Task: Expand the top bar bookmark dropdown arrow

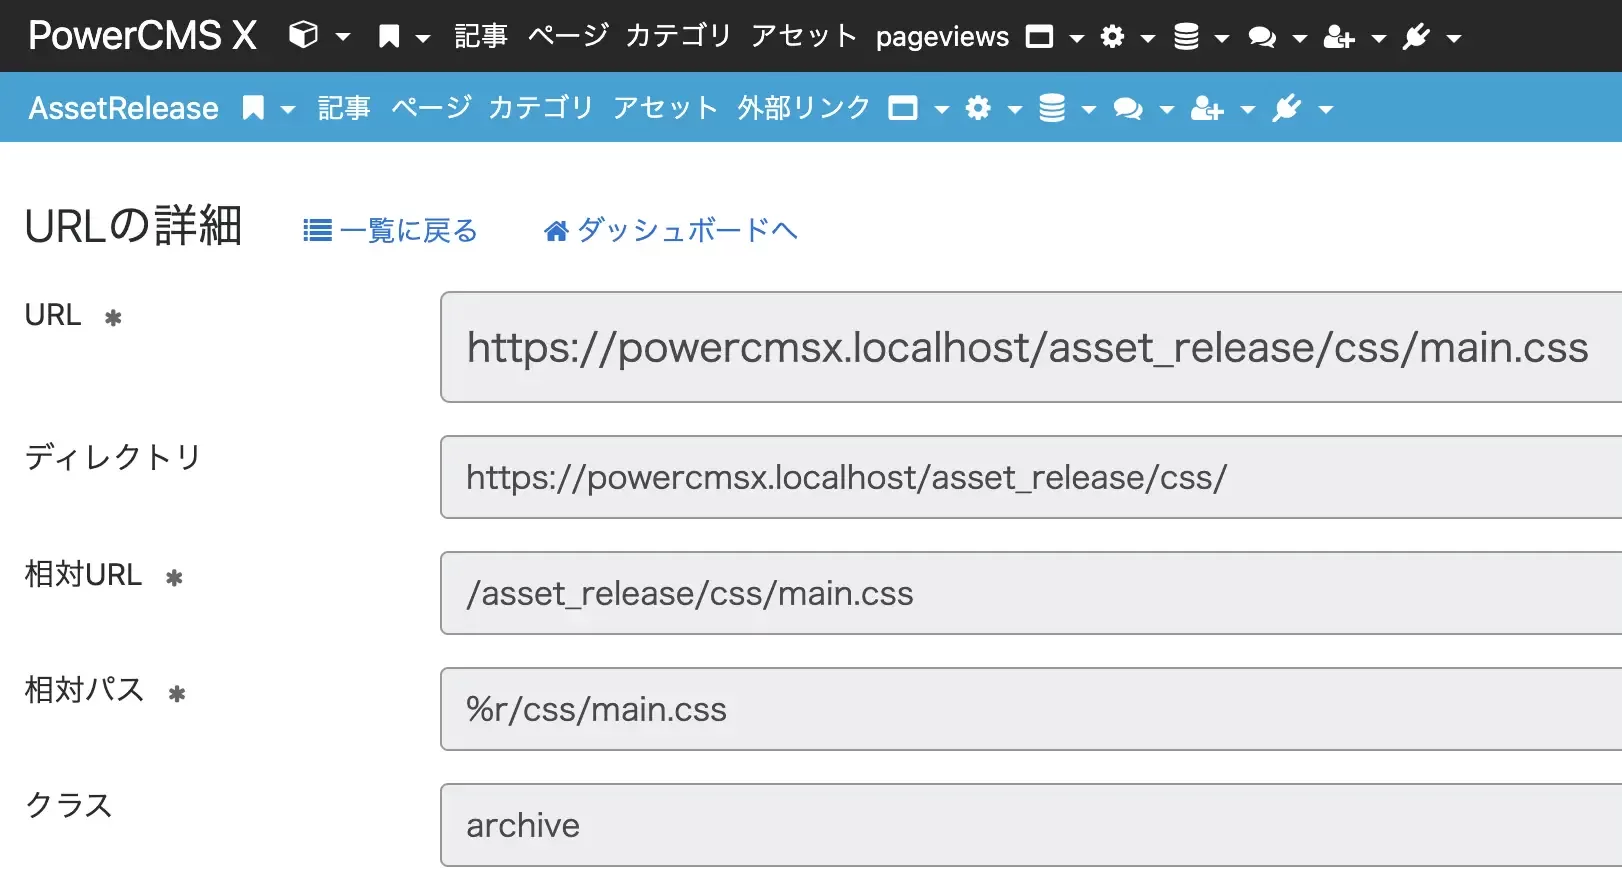Action: [423, 38]
